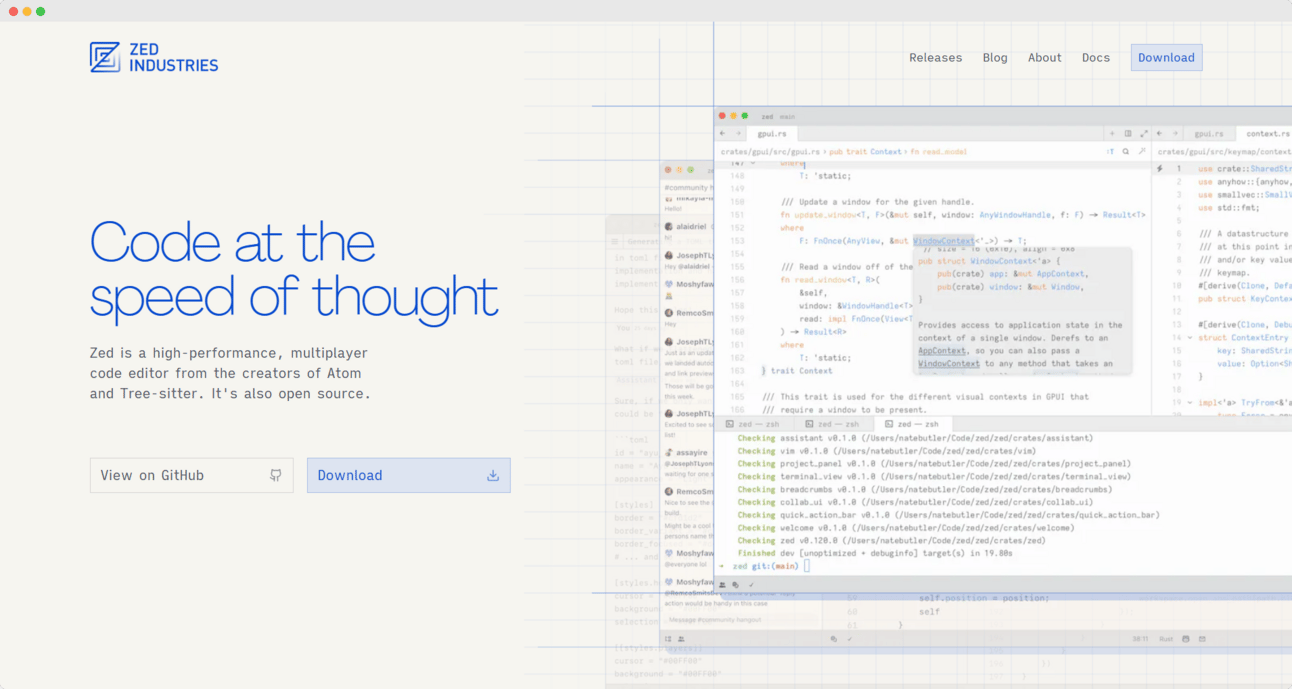Click the crates/gpui/src/gpui.rs breadcrumb path
The image size is (1292, 689).
point(770,152)
